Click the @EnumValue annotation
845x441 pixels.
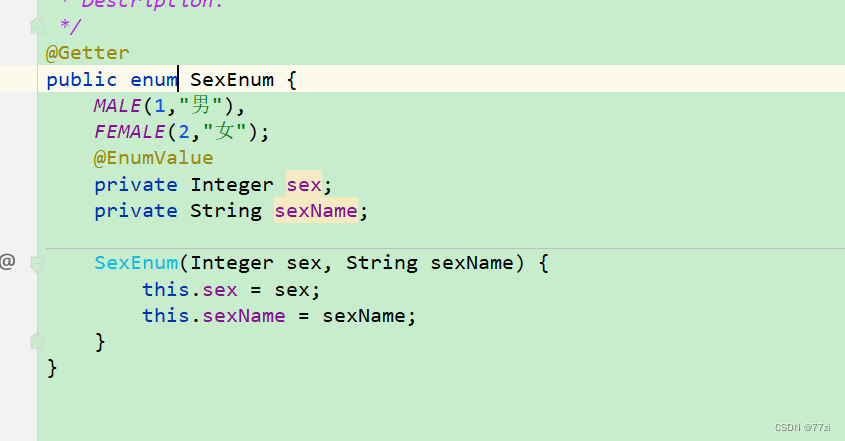(x=153, y=158)
